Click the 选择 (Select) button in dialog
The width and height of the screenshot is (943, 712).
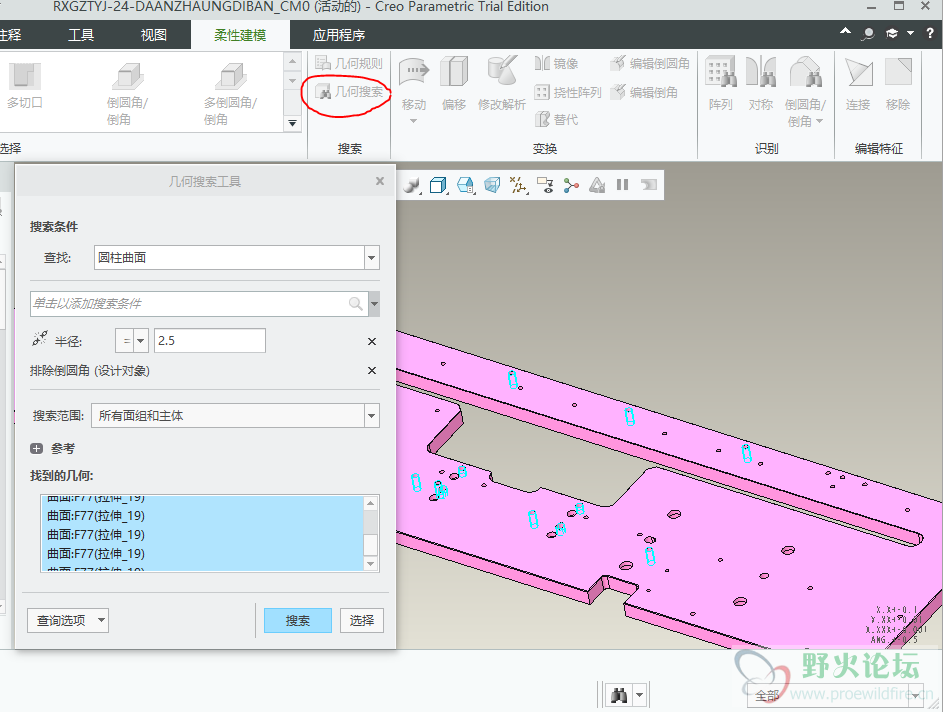pos(361,620)
